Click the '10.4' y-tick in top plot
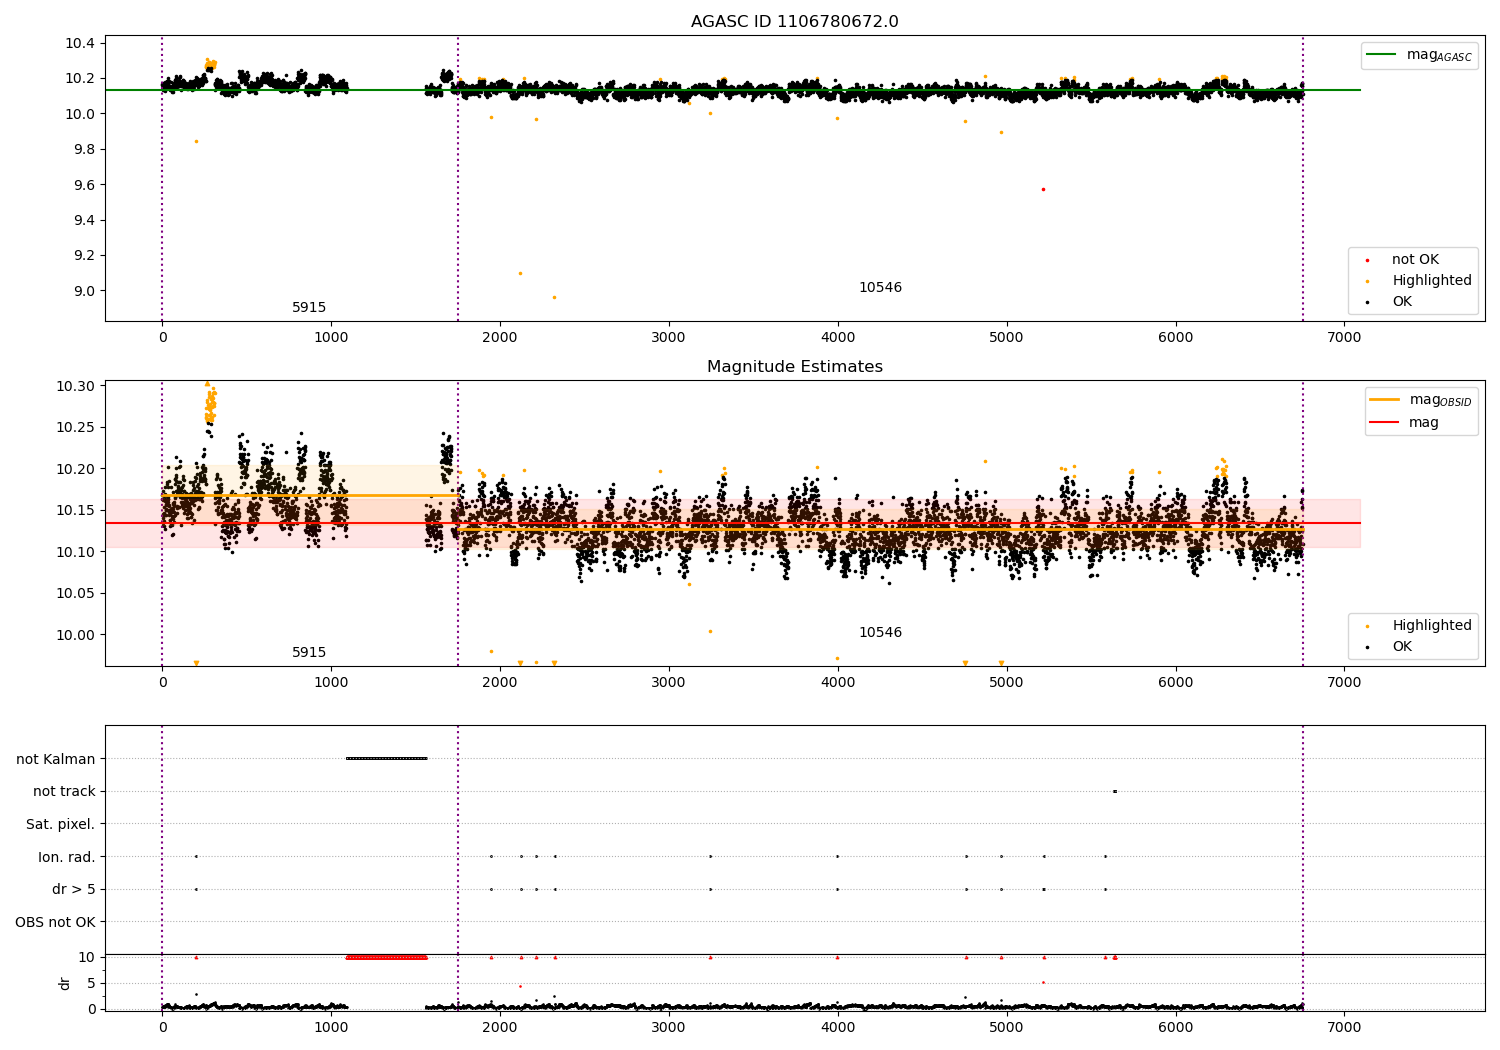The height and width of the screenshot is (1050, 1500). (80, 43)
